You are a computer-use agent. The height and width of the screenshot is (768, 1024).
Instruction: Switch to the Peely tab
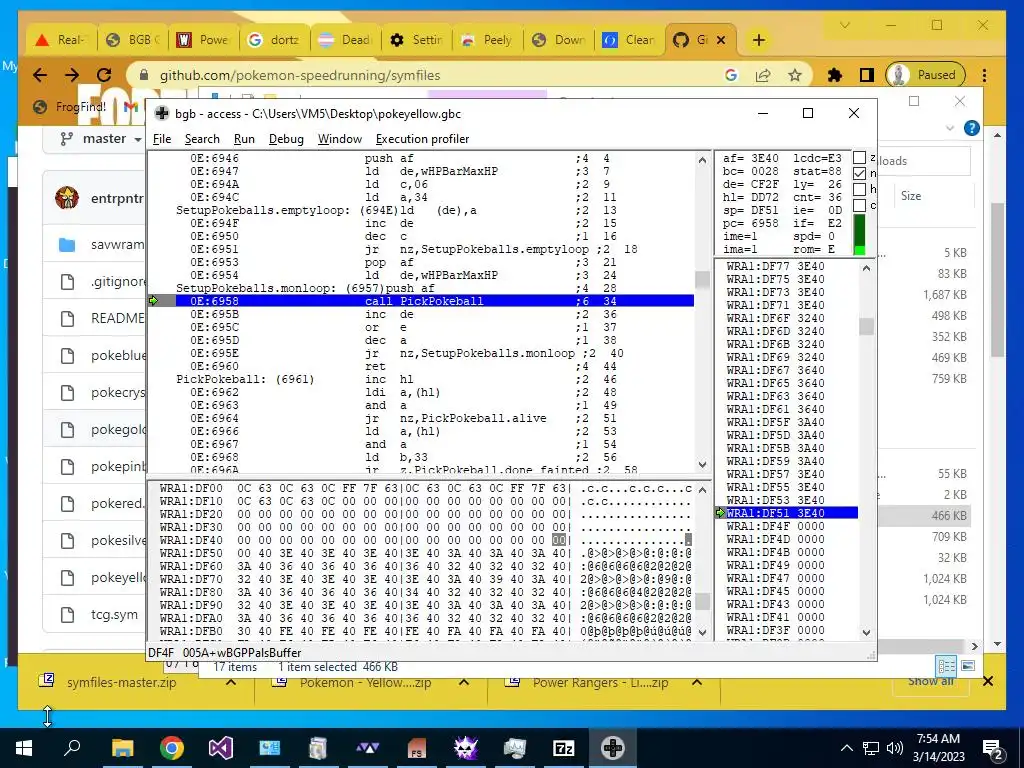coord(488,40)
